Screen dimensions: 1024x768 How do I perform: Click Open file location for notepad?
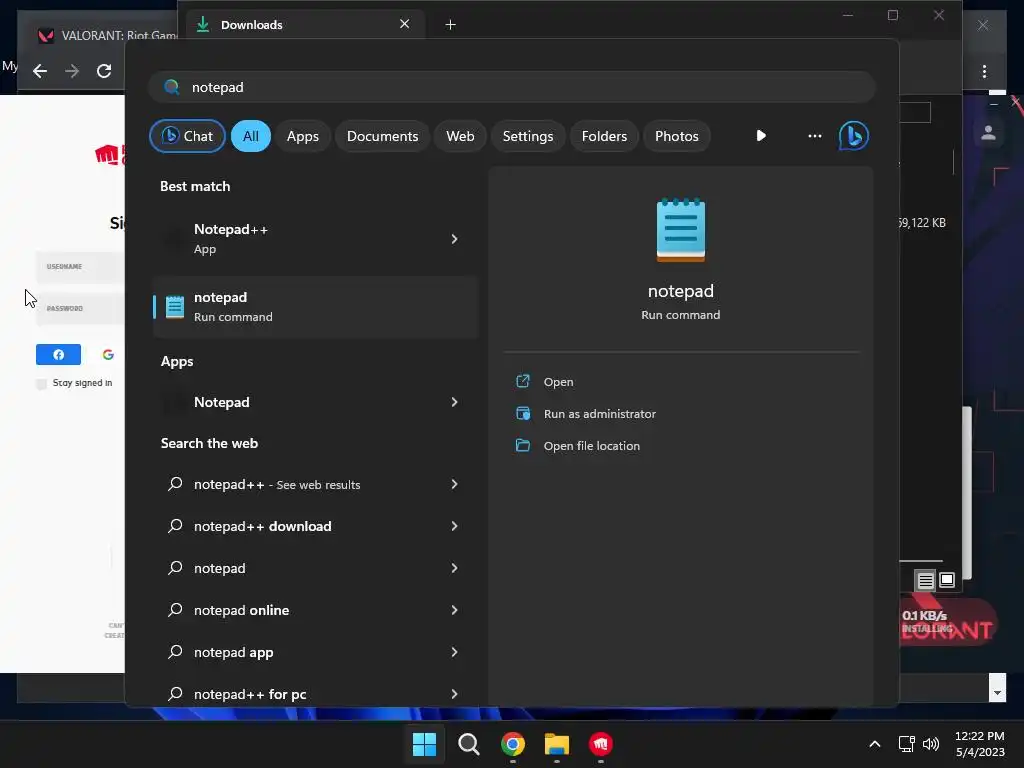tap(592, 446)
